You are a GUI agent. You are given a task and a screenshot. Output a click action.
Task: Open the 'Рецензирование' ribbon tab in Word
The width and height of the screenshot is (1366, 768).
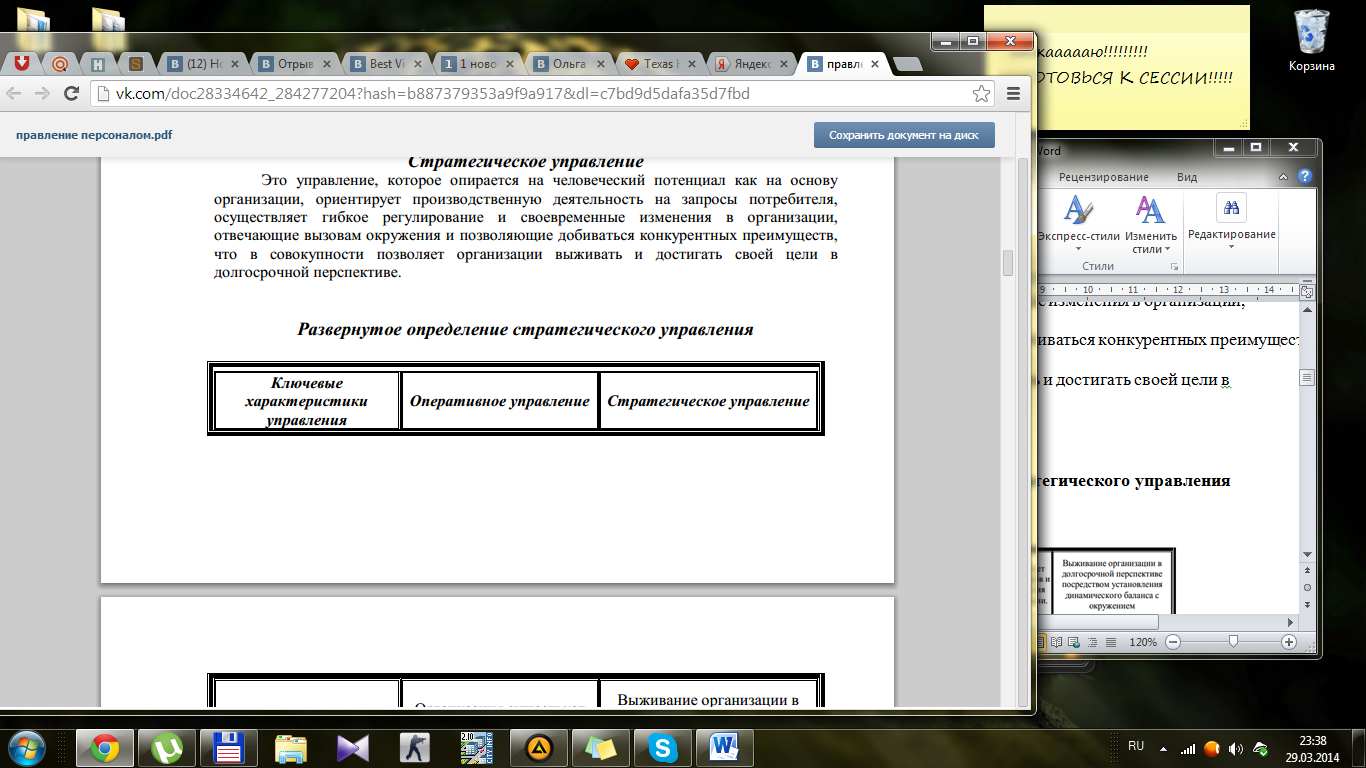click(1103, 177)
